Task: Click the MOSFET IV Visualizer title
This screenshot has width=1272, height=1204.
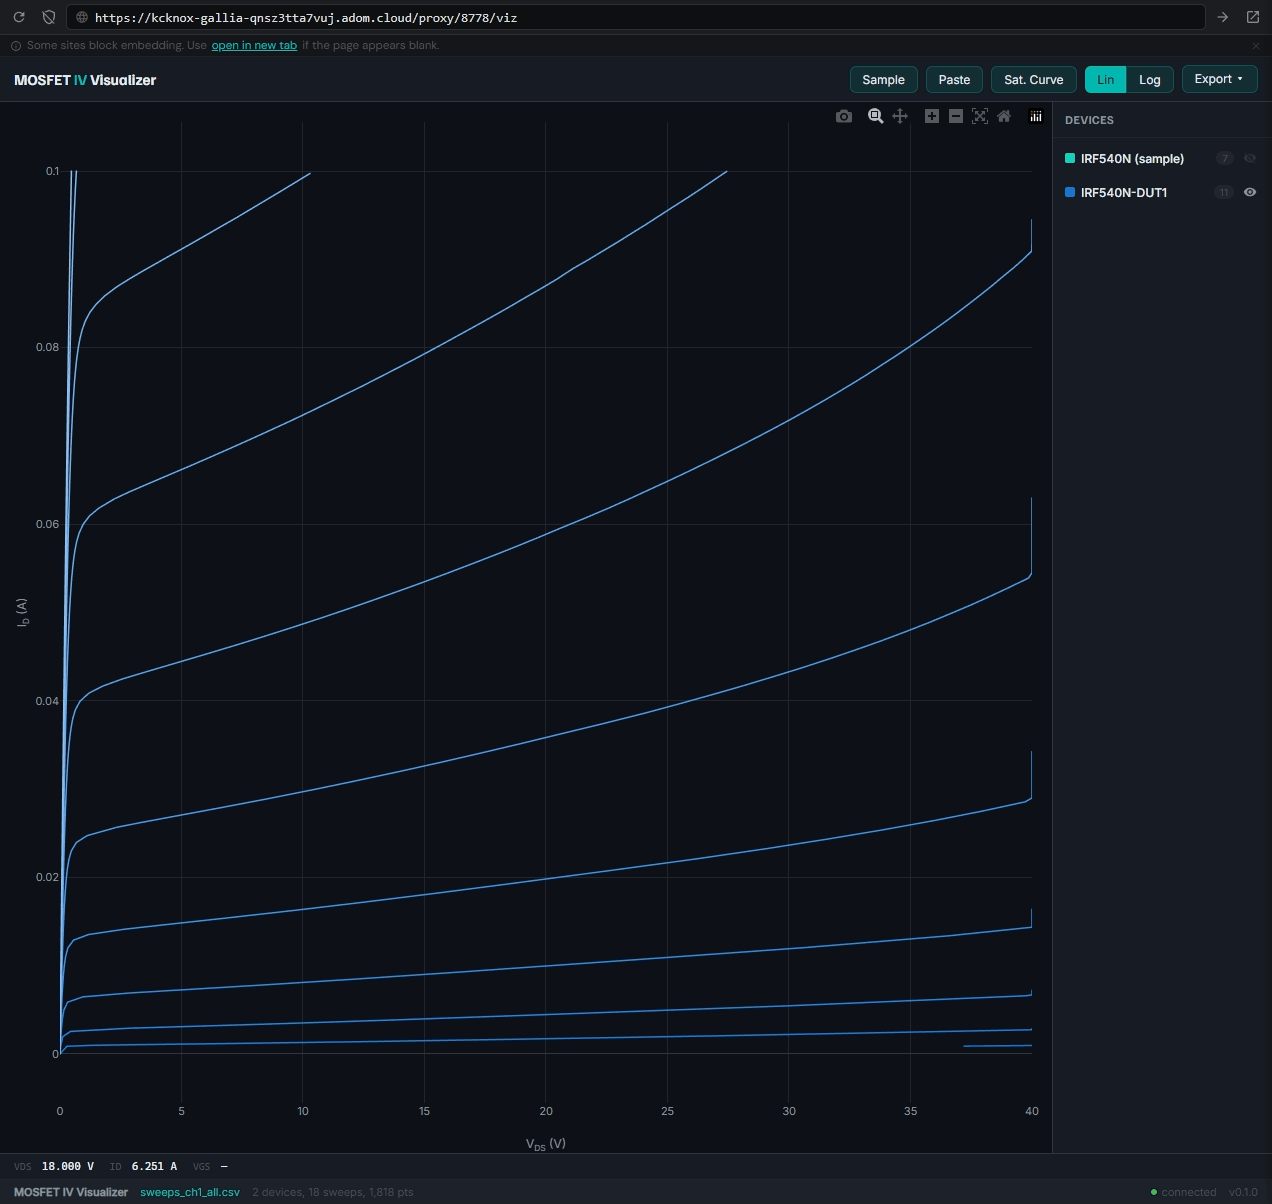Action: [x=85, y=80]
